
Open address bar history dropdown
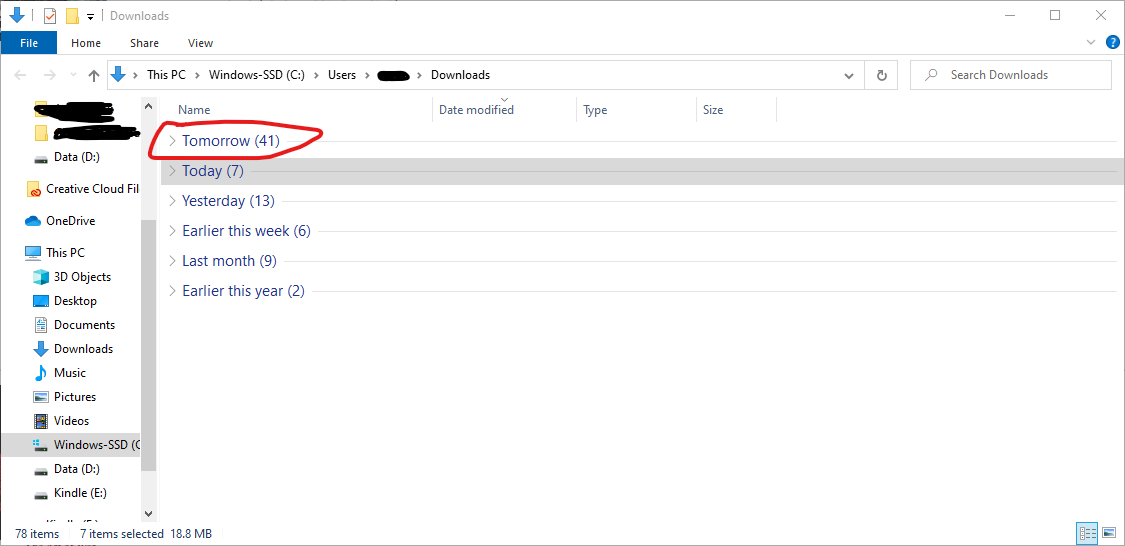(x=849, y=75)
